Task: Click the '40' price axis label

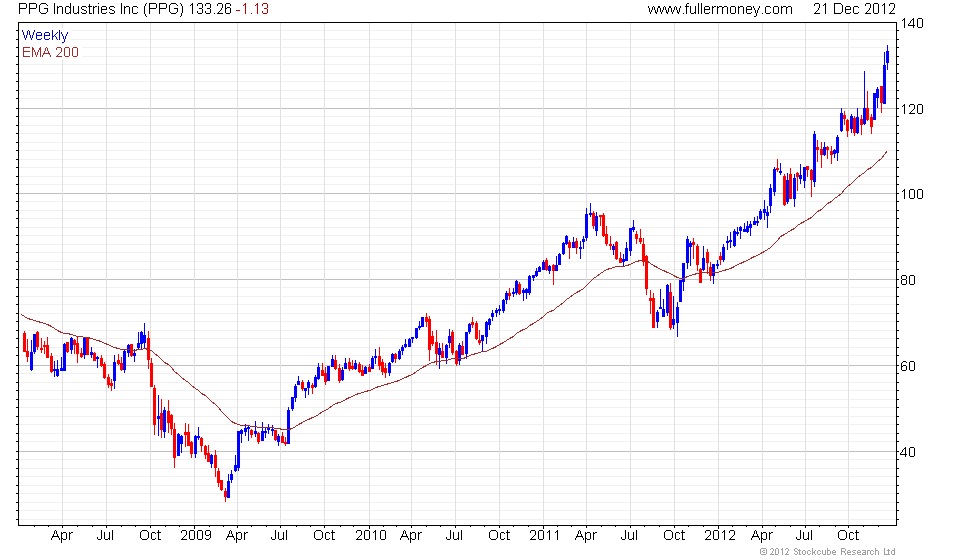Action: point(908,452)
